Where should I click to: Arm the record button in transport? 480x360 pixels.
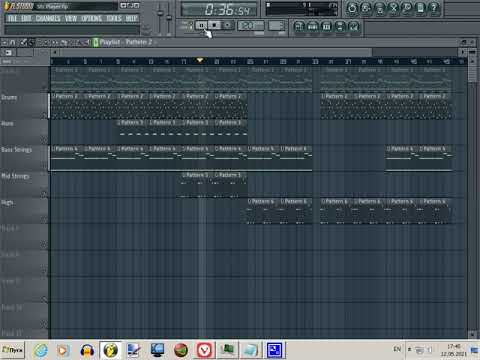pos(227,25)
